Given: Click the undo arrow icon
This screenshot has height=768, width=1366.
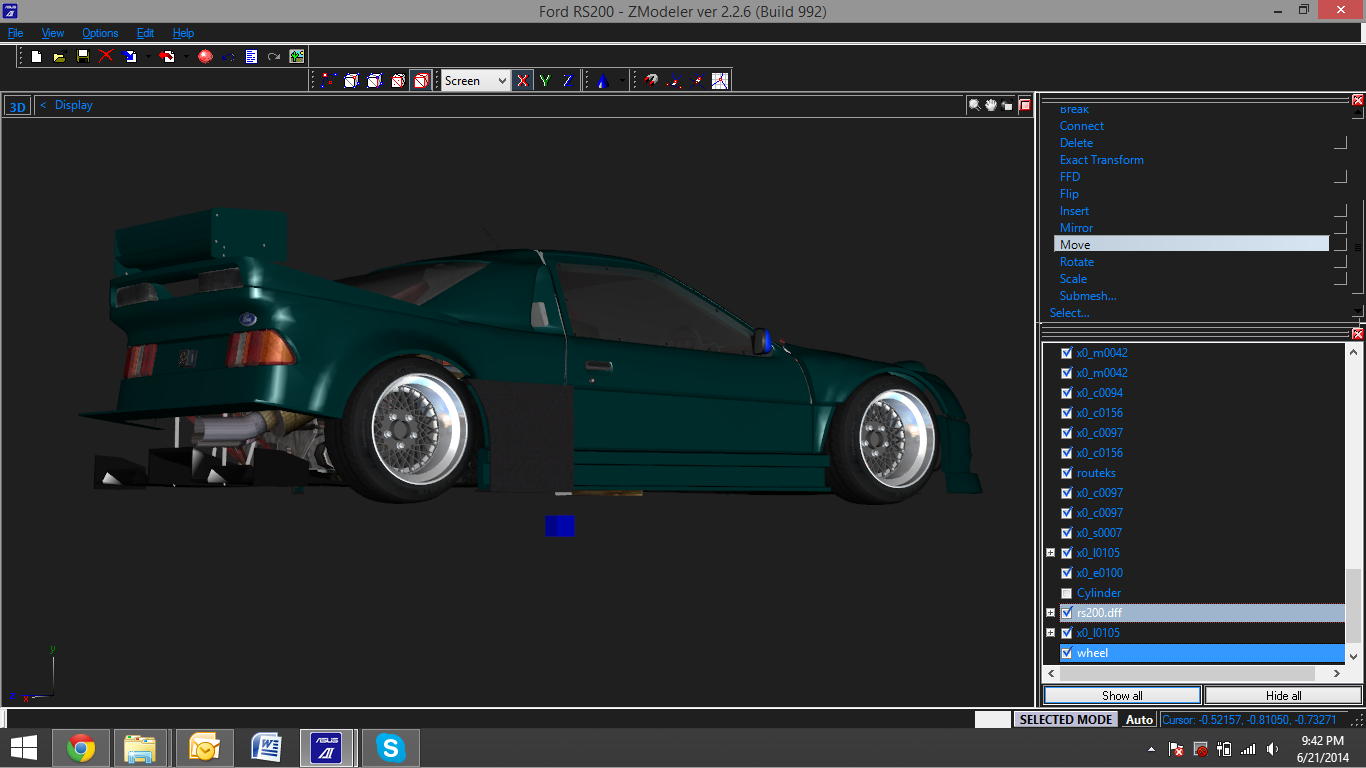Looking at the screenshot, I should tap(228, 56).
